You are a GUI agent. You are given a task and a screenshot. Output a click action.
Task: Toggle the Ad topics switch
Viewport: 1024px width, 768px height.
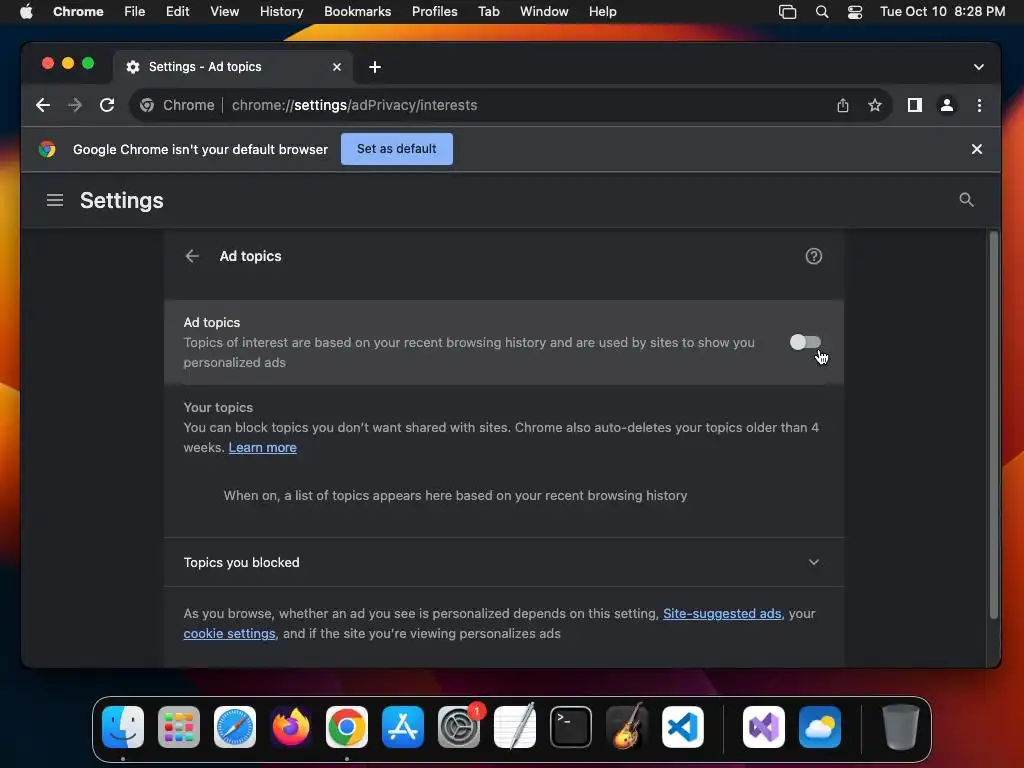coord(805,342)
